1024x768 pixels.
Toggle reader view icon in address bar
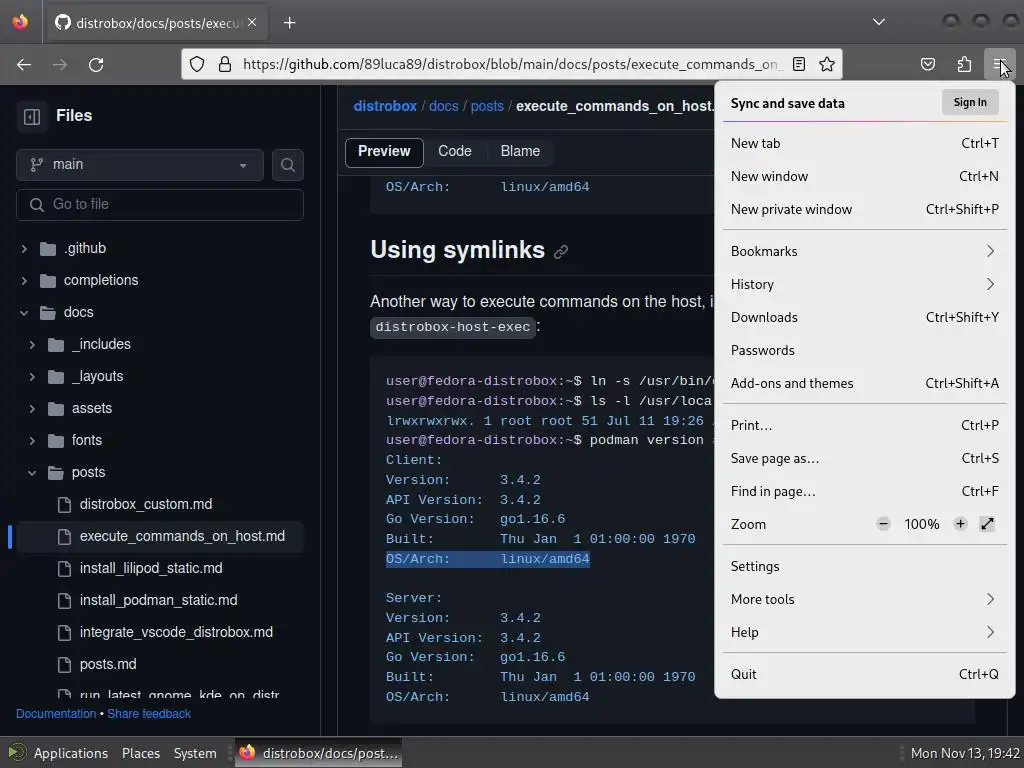coord(799,64)
